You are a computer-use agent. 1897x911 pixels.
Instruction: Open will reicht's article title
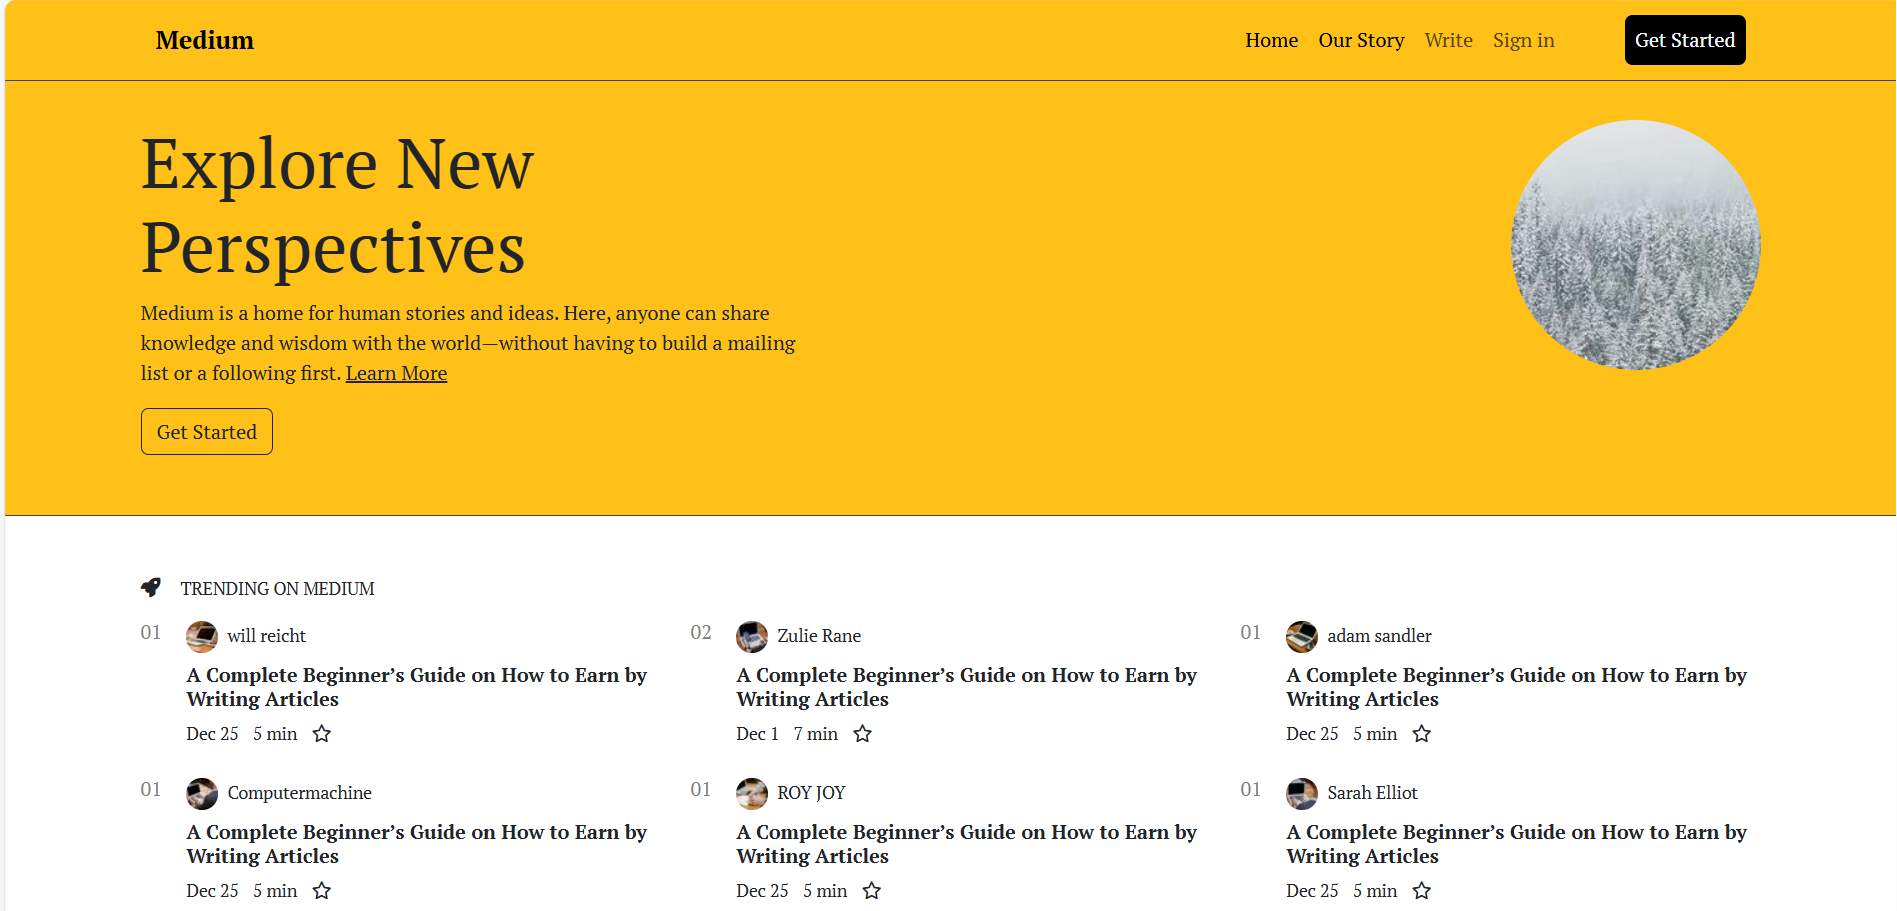point(417,687)
